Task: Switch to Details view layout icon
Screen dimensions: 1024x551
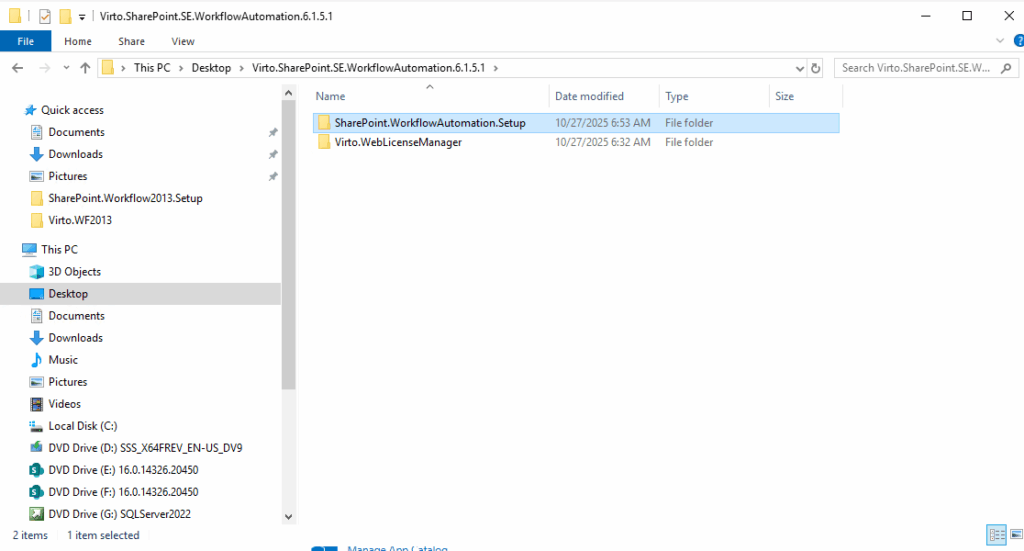Action: pyautogui.click(x=997, y=535)
